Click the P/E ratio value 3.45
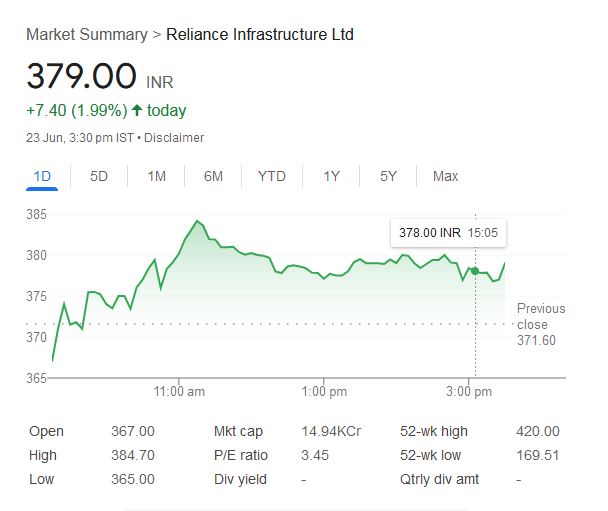 [x=316, y=455]
